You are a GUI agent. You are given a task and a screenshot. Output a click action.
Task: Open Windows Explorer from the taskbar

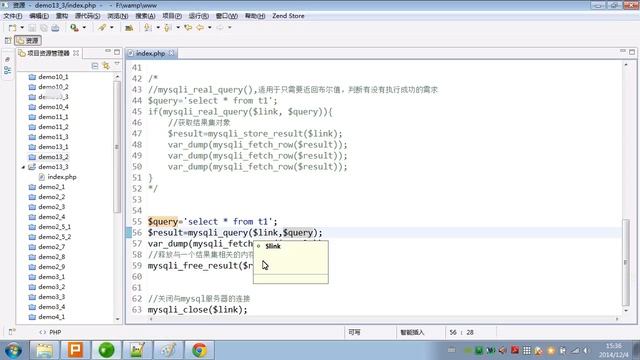pos(44,350)
